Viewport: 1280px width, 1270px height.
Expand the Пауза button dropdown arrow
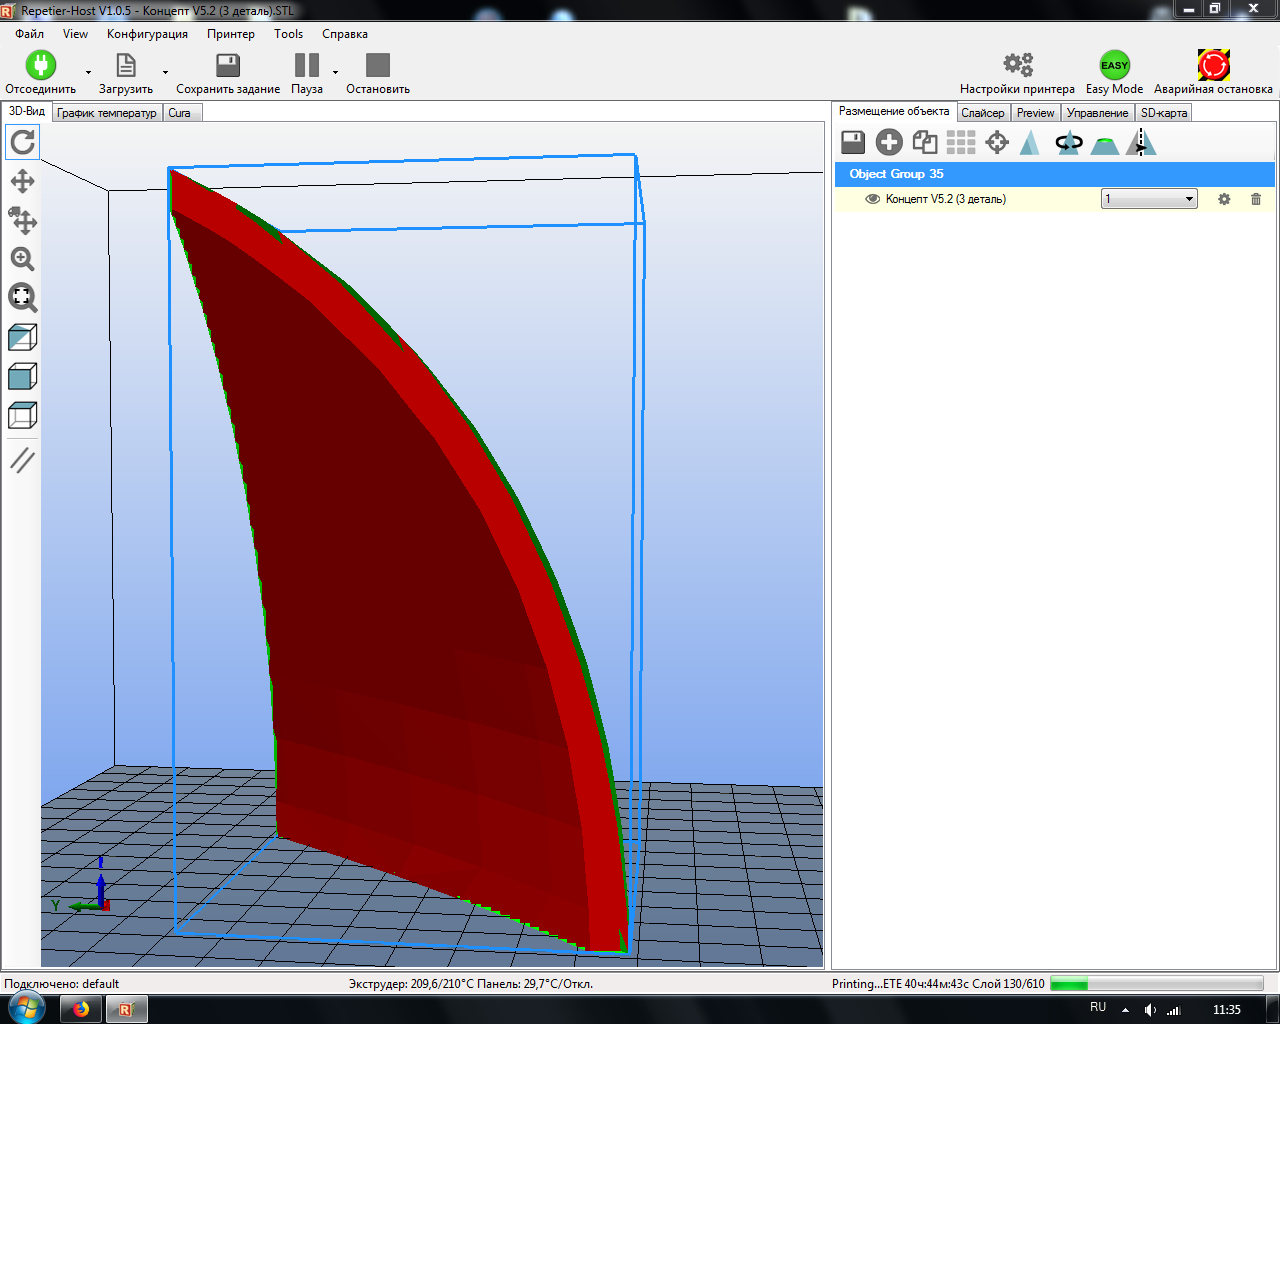[x=335, y=73]
